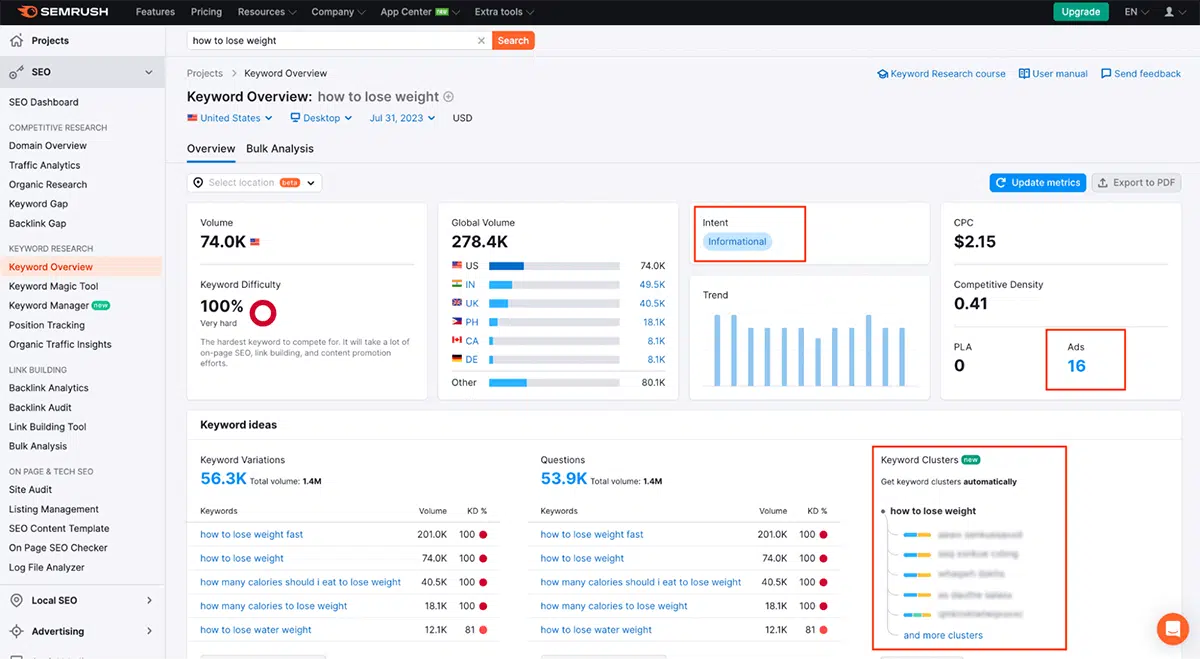1200x659 pixels.
Task: Click the US volume bar in Global Volume
Action: 554,266
